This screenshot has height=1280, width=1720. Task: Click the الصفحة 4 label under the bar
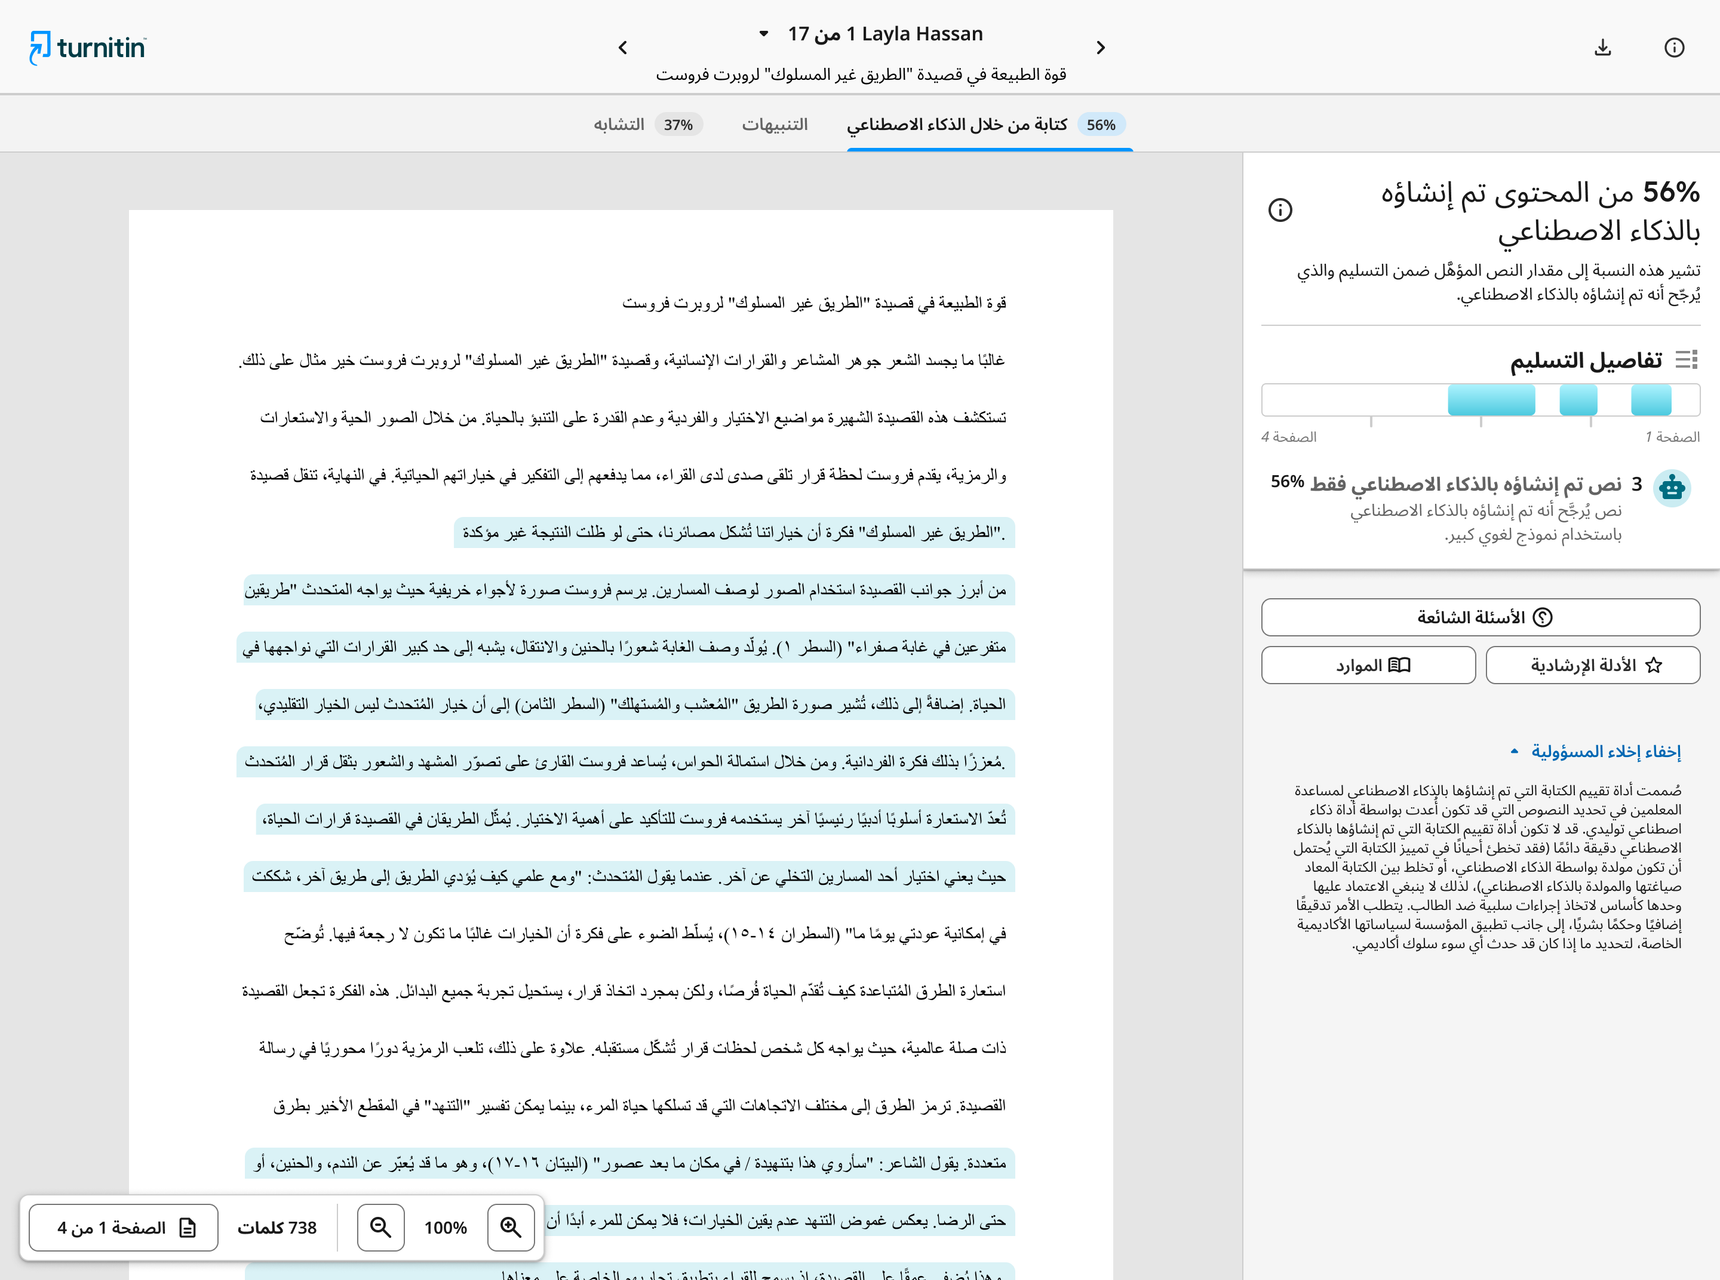pos(1289,437)
